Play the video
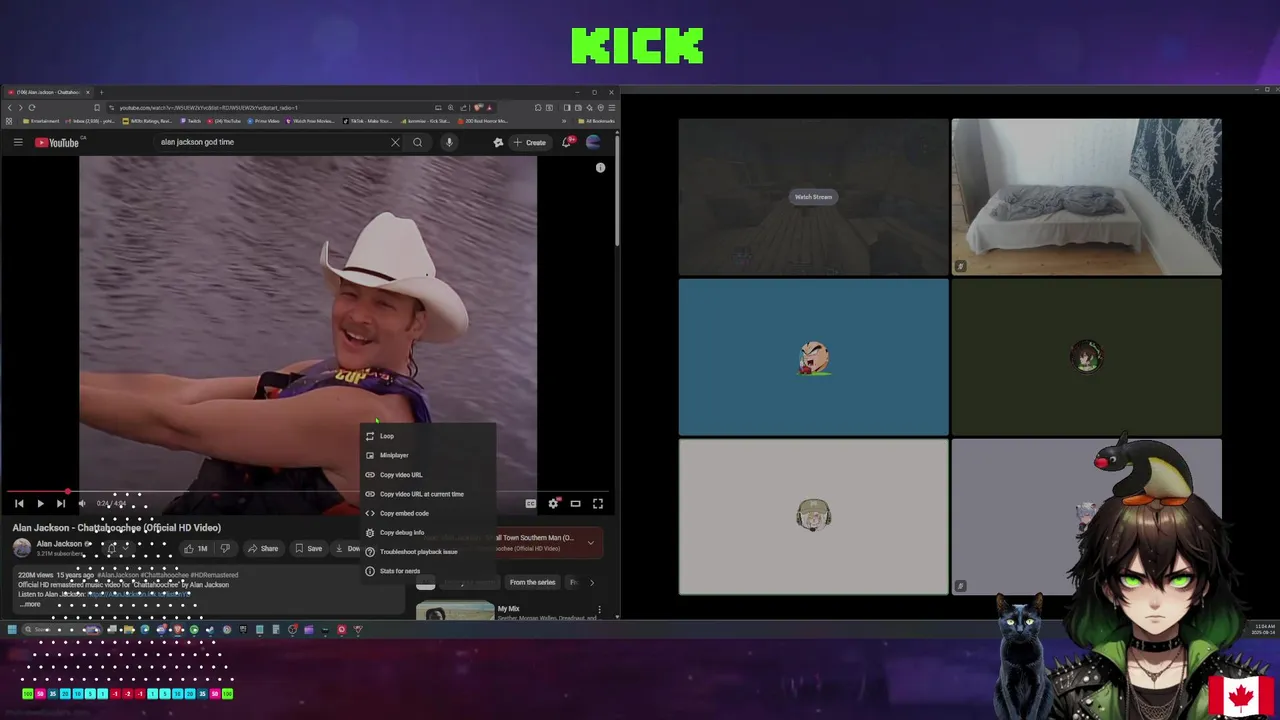This screenshot has height=720, width=1280. pos(40,504)
